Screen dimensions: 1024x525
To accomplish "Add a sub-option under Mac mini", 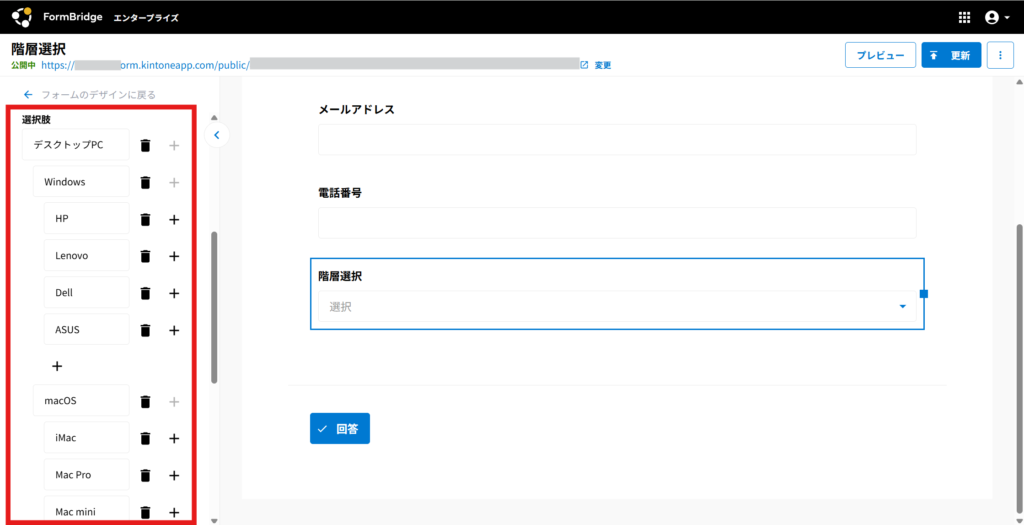I will point(174,512).
